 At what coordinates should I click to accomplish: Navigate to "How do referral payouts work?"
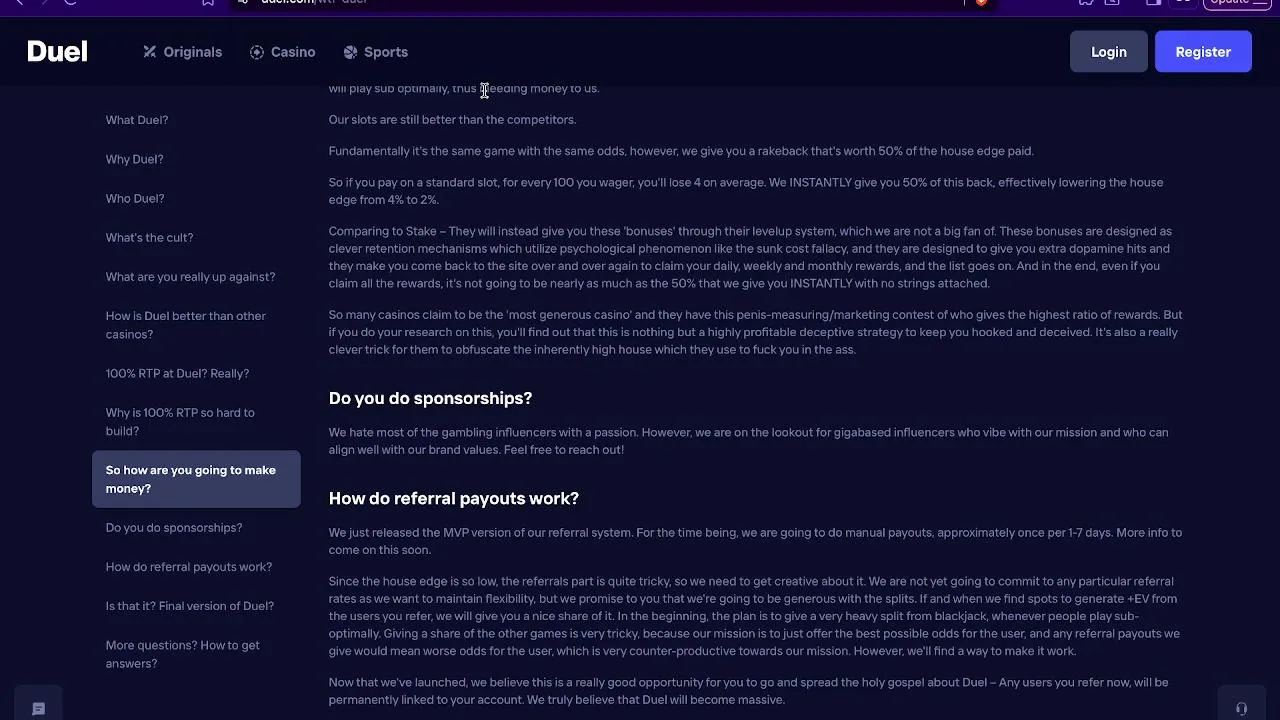(189, 566)
